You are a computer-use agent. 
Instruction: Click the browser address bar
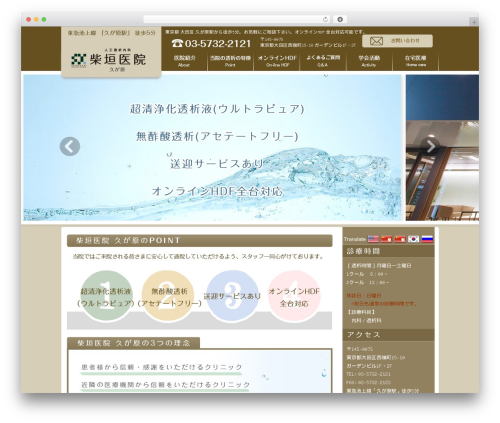click(237, 19)
